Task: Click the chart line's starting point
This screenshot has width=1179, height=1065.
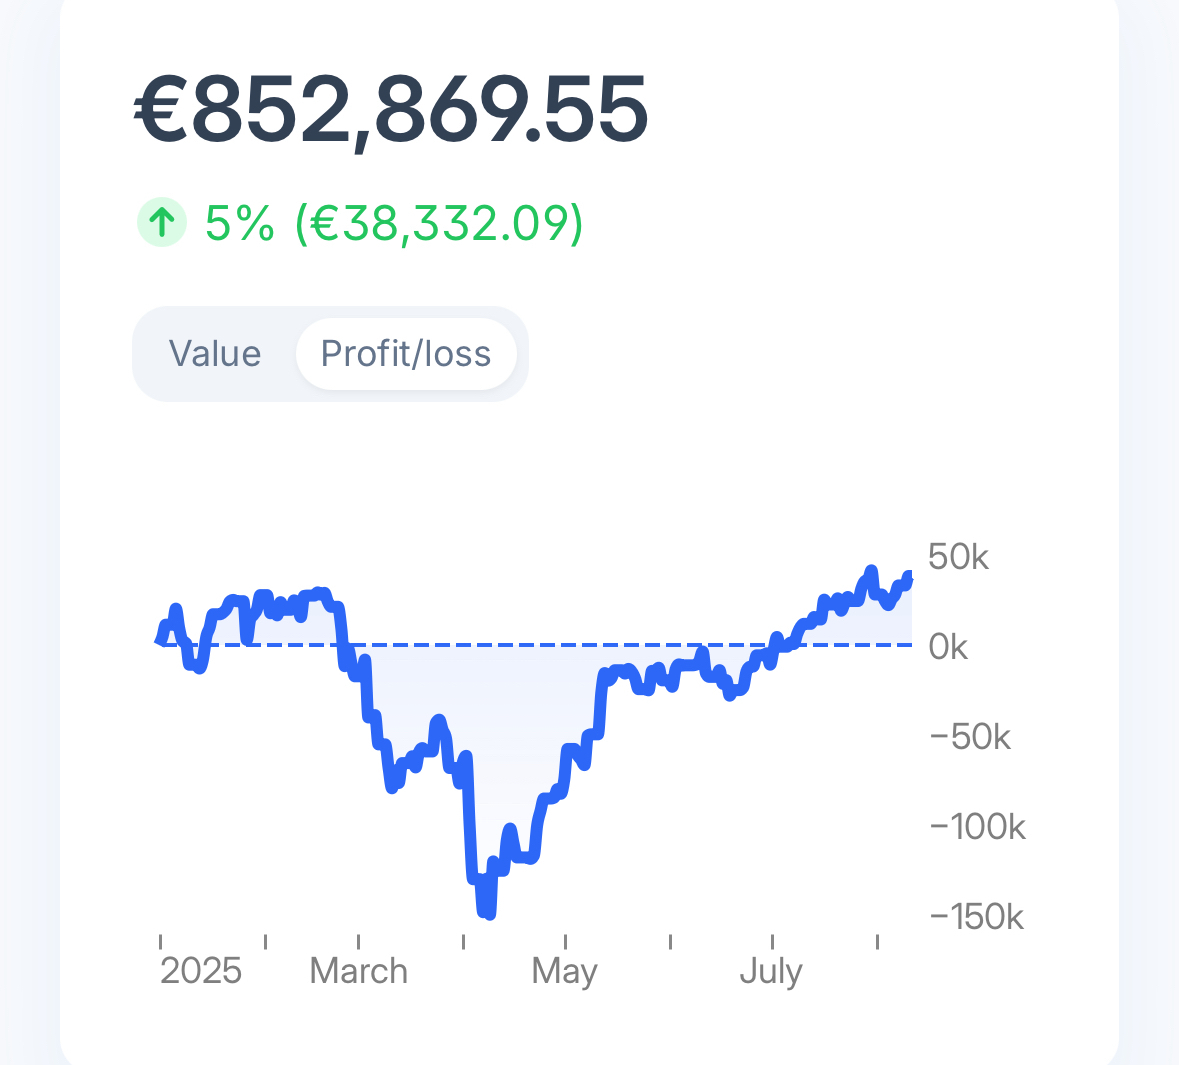Action: tap(160, 639)
